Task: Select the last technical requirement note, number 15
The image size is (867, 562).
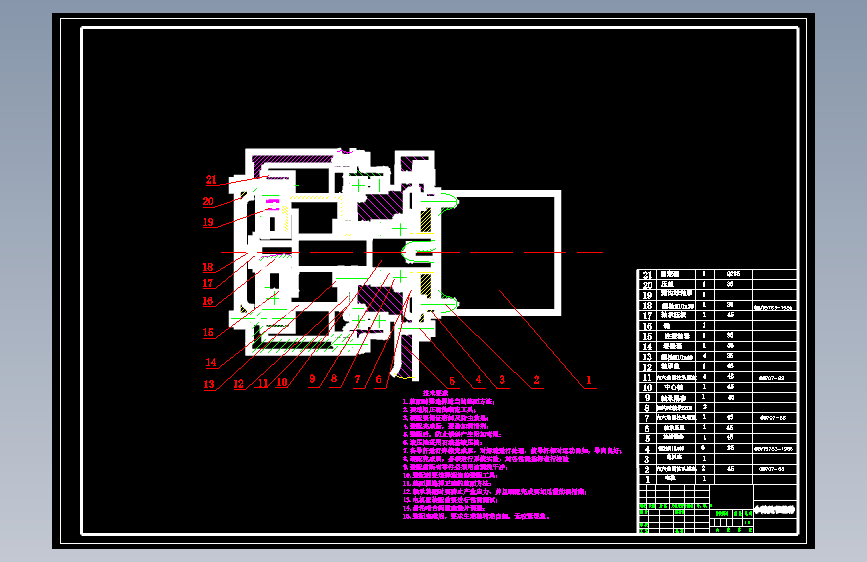Action: pyautogui.click(x=476, y=516)
